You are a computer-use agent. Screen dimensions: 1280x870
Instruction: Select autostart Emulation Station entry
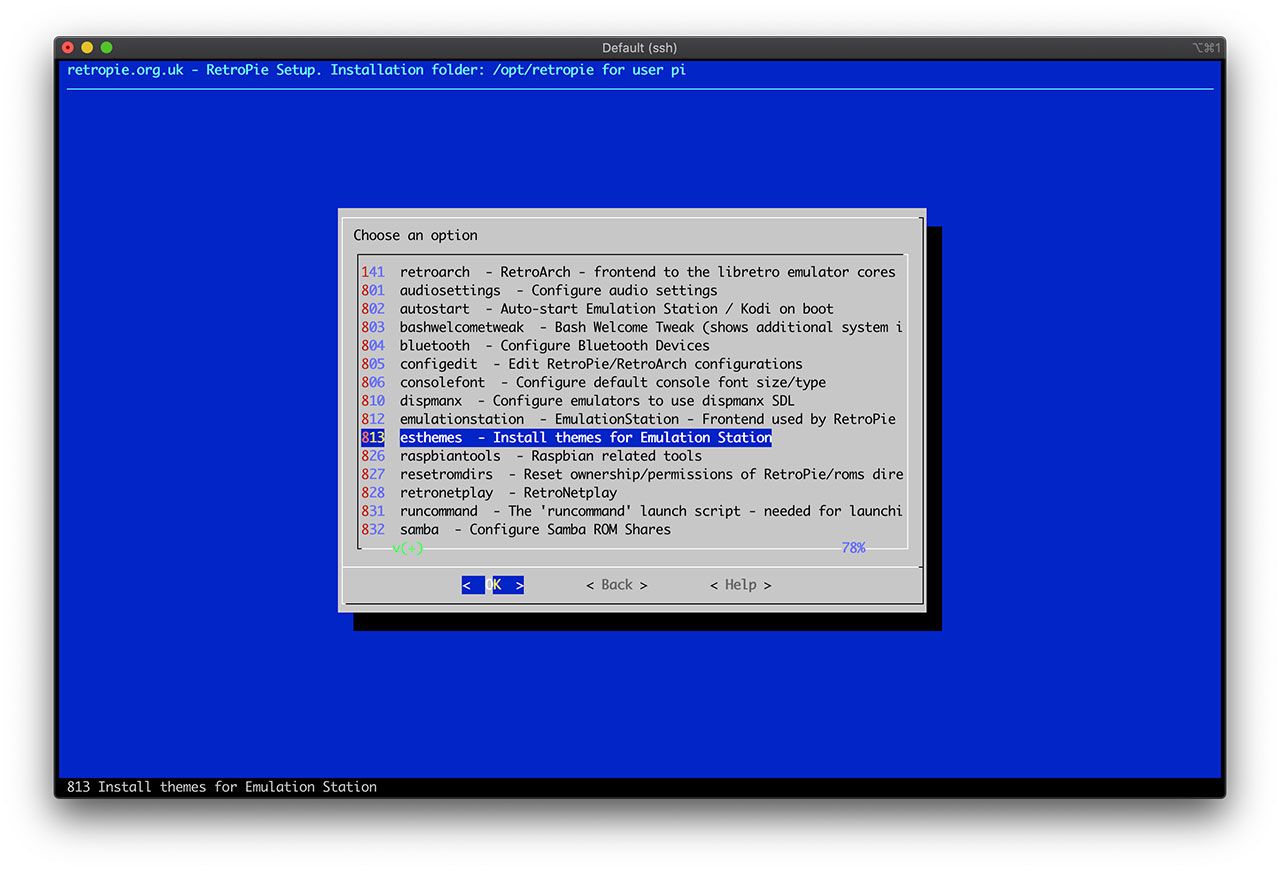(616, 309)
